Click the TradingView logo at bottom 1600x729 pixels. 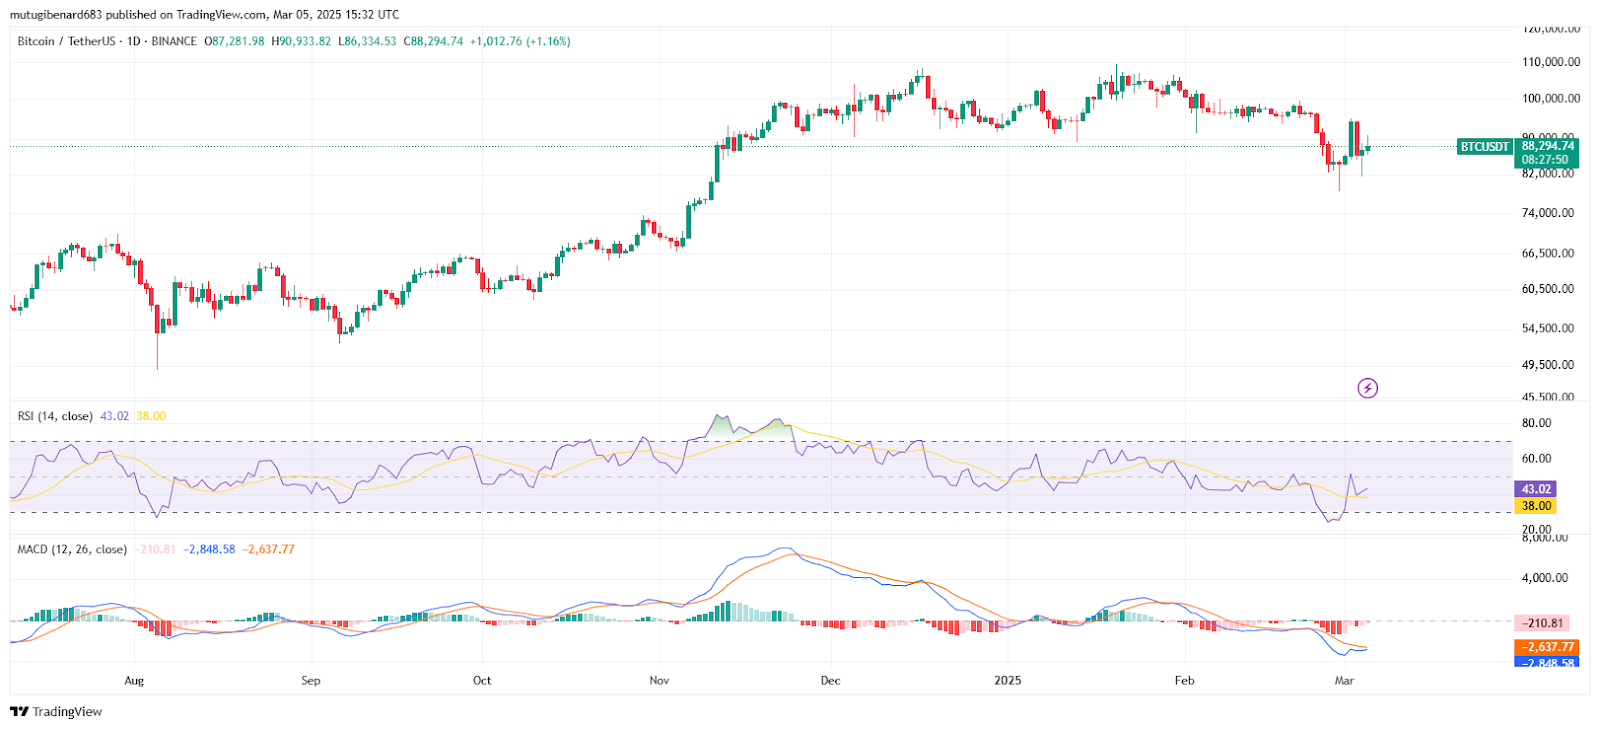tap(56, 712)
